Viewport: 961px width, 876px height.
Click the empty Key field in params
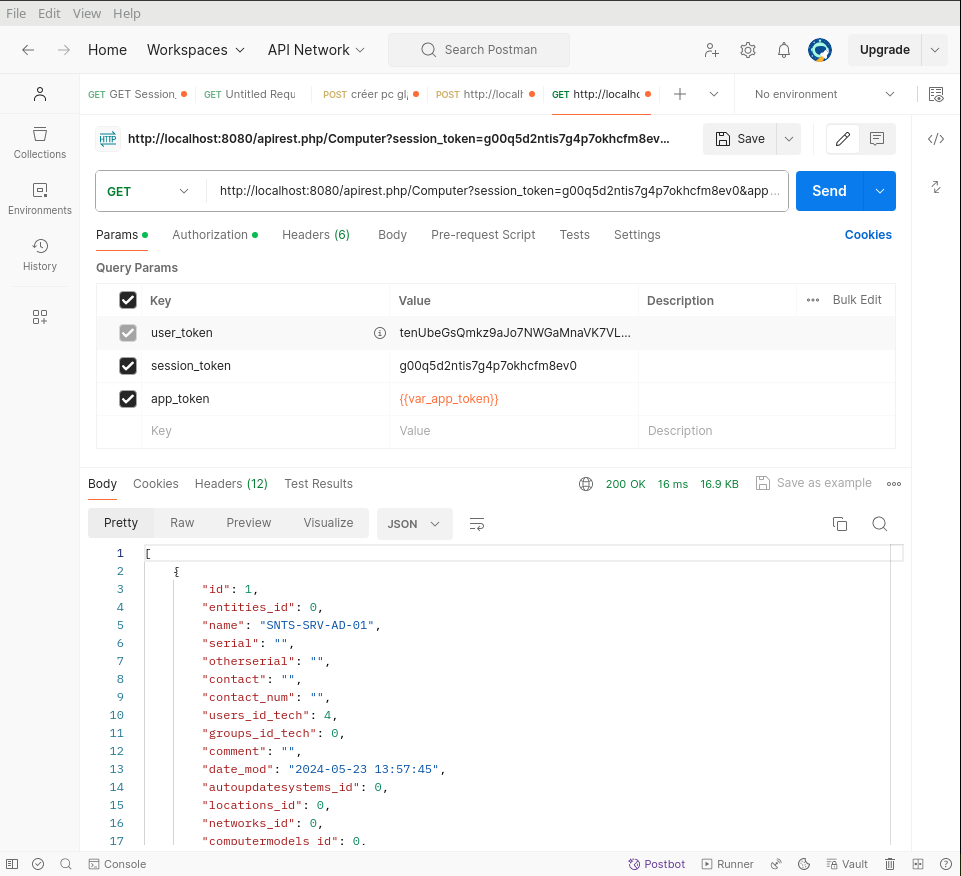click(x=265, y=432)
